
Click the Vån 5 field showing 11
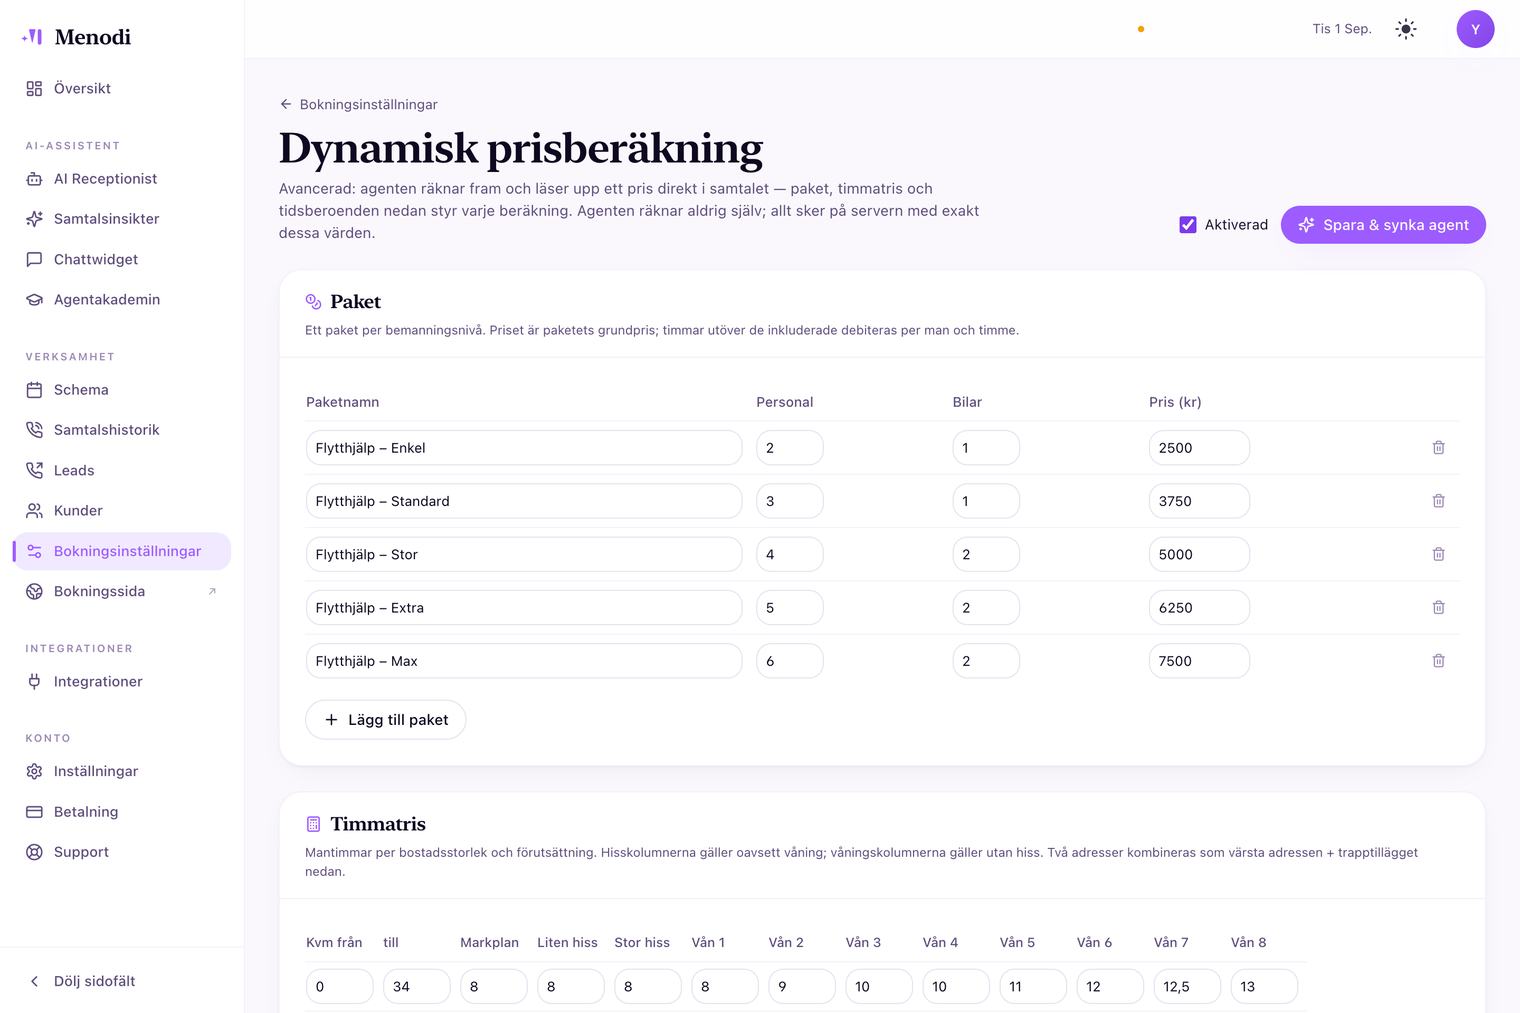pyautogui.click(x=1033, y=986)
